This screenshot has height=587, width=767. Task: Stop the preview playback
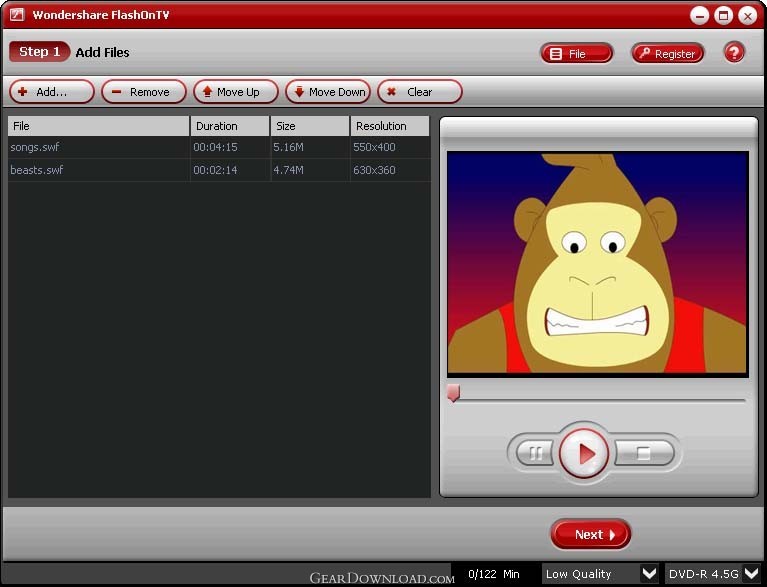point(644,452)
